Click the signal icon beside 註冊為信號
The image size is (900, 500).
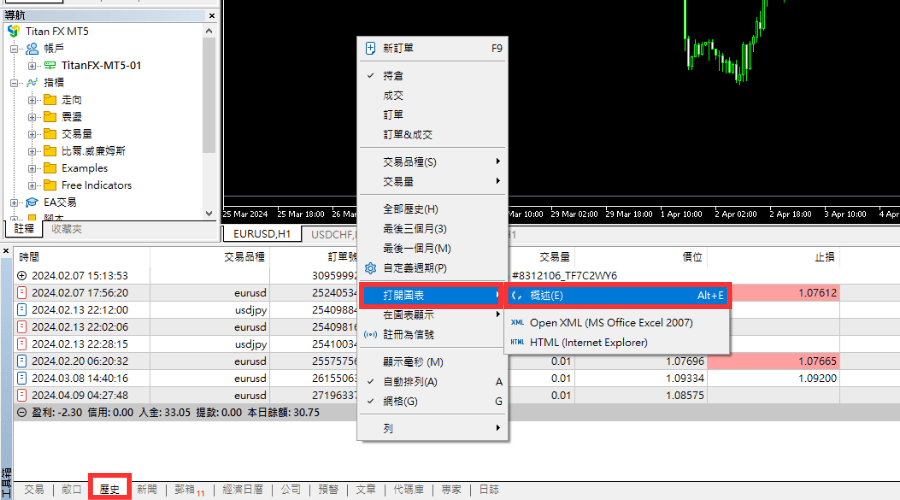coord(371,334)
